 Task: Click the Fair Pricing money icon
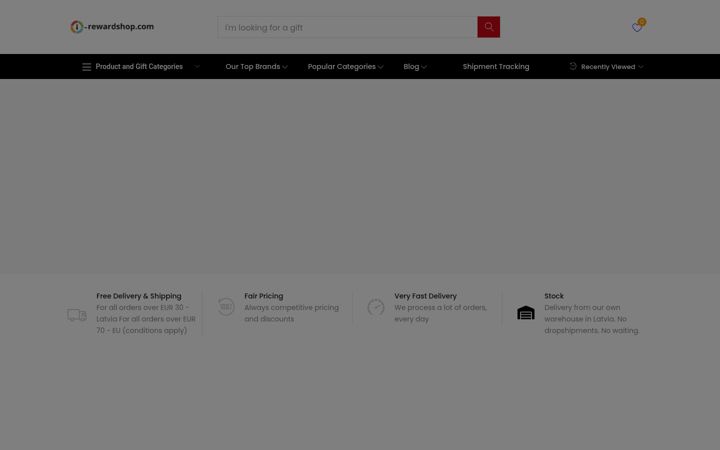tap(226, 307)
